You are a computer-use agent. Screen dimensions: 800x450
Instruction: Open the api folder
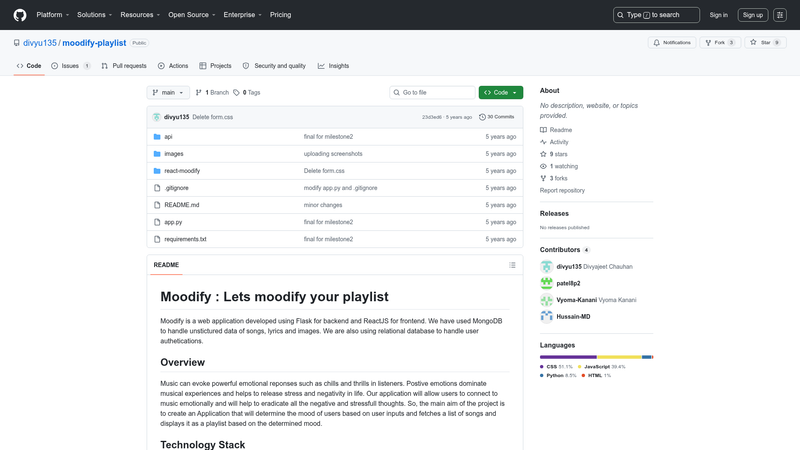(168, 137)
